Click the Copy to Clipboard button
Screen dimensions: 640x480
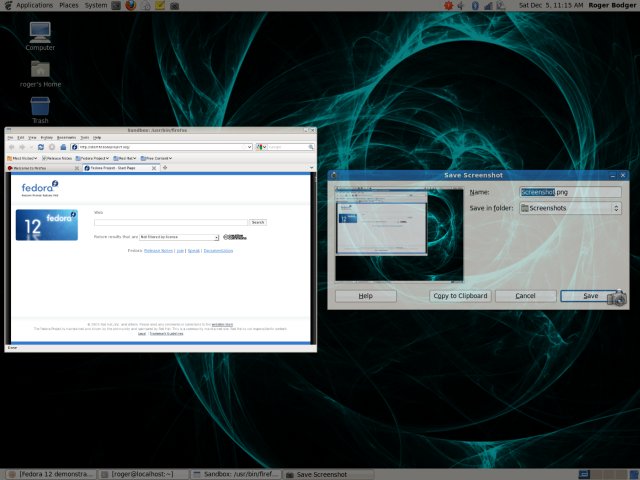tap(459, 296)
